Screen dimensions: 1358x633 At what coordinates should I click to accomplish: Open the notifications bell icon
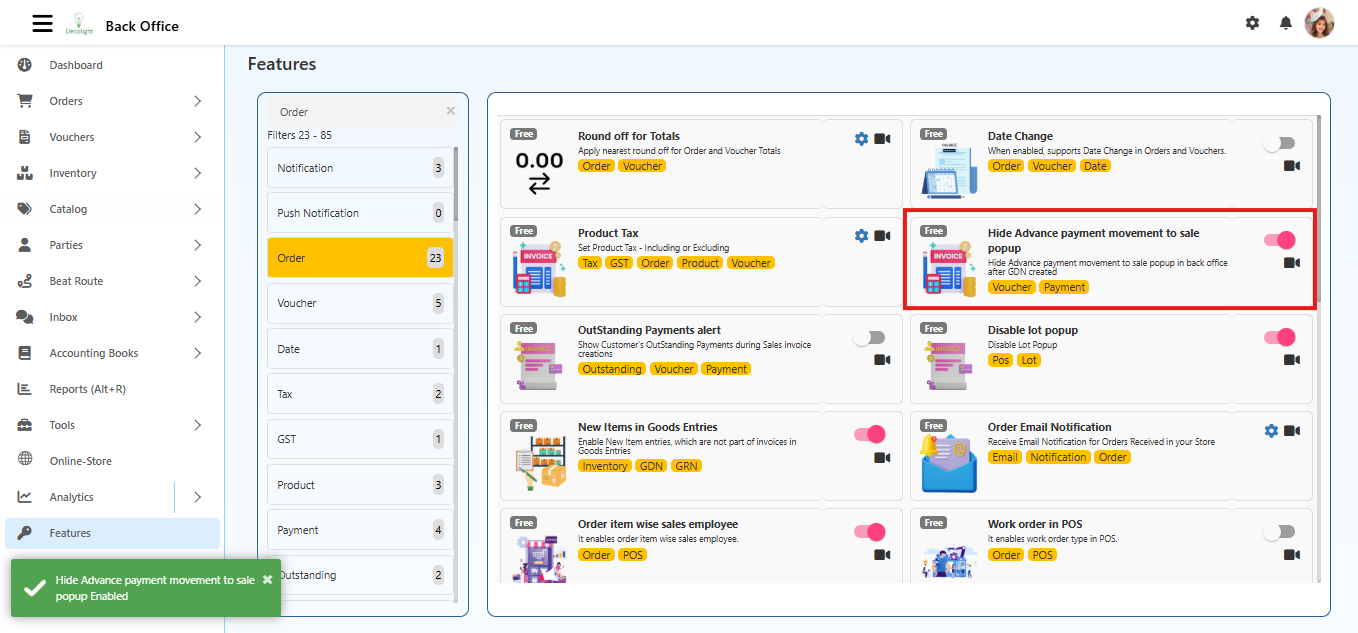coord(1286,23)
